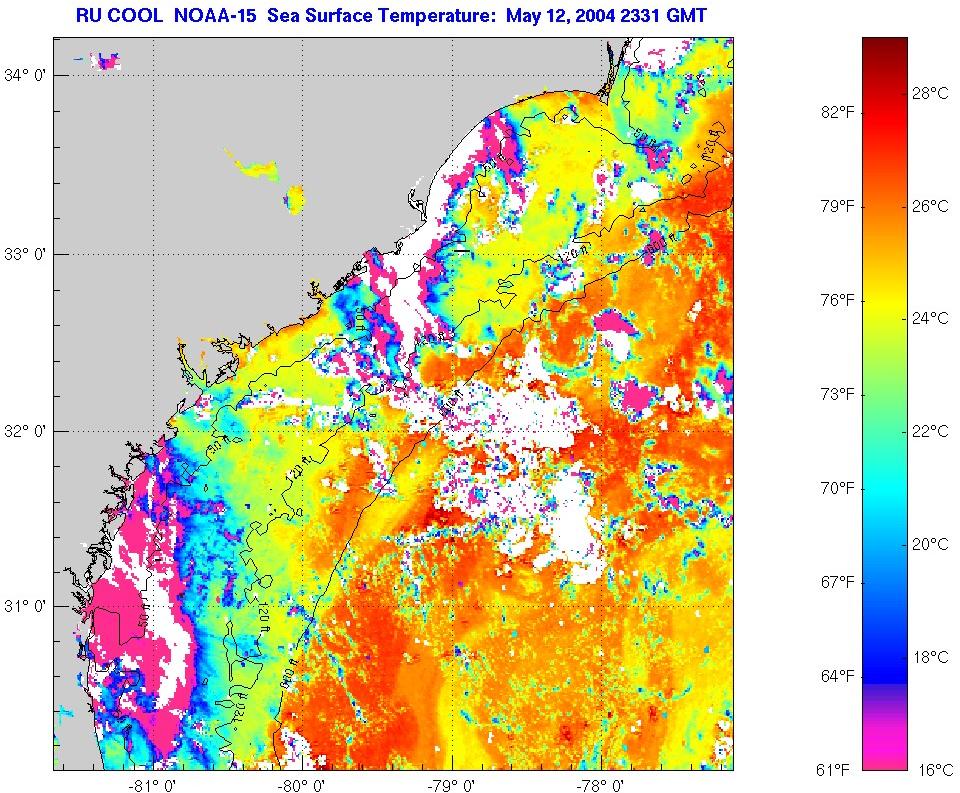The height and width of the screenshot is (793, 960).
Task: Click the '76°F' colorbar label
Action: click(x=837, y=301)
